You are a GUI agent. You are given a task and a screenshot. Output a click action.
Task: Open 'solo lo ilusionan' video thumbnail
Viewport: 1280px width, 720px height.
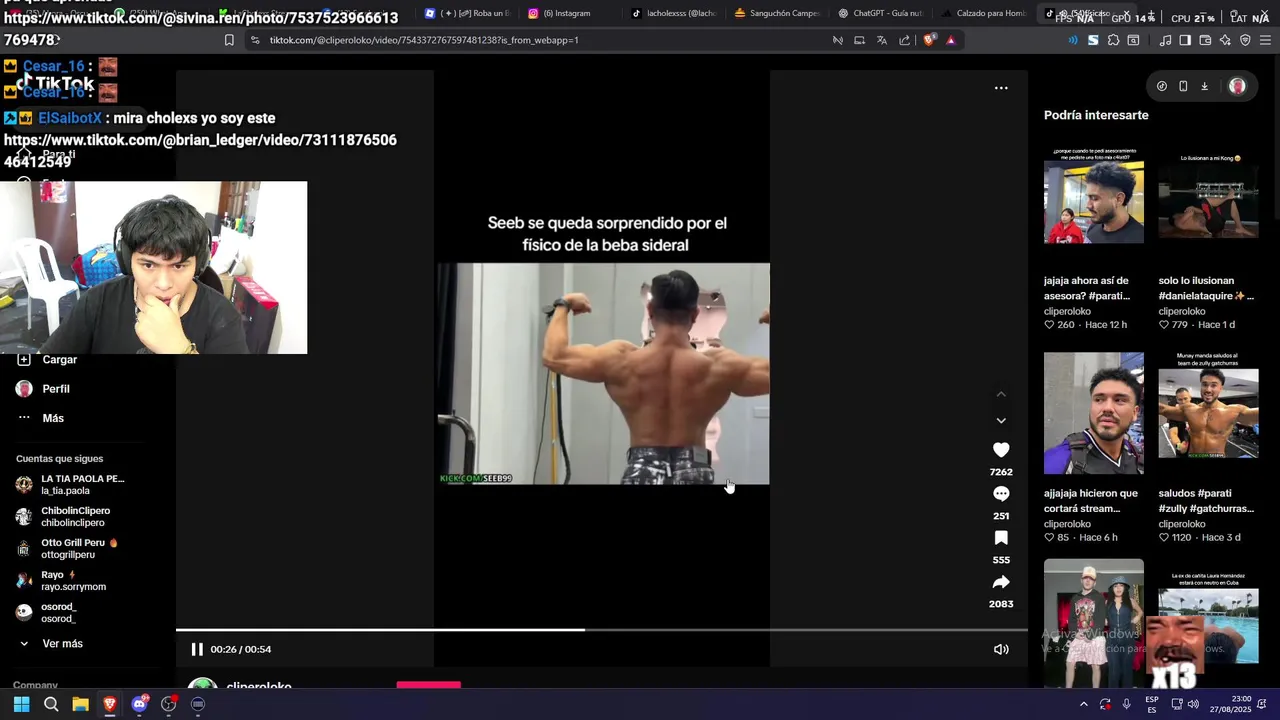(x=1208, y=198)
